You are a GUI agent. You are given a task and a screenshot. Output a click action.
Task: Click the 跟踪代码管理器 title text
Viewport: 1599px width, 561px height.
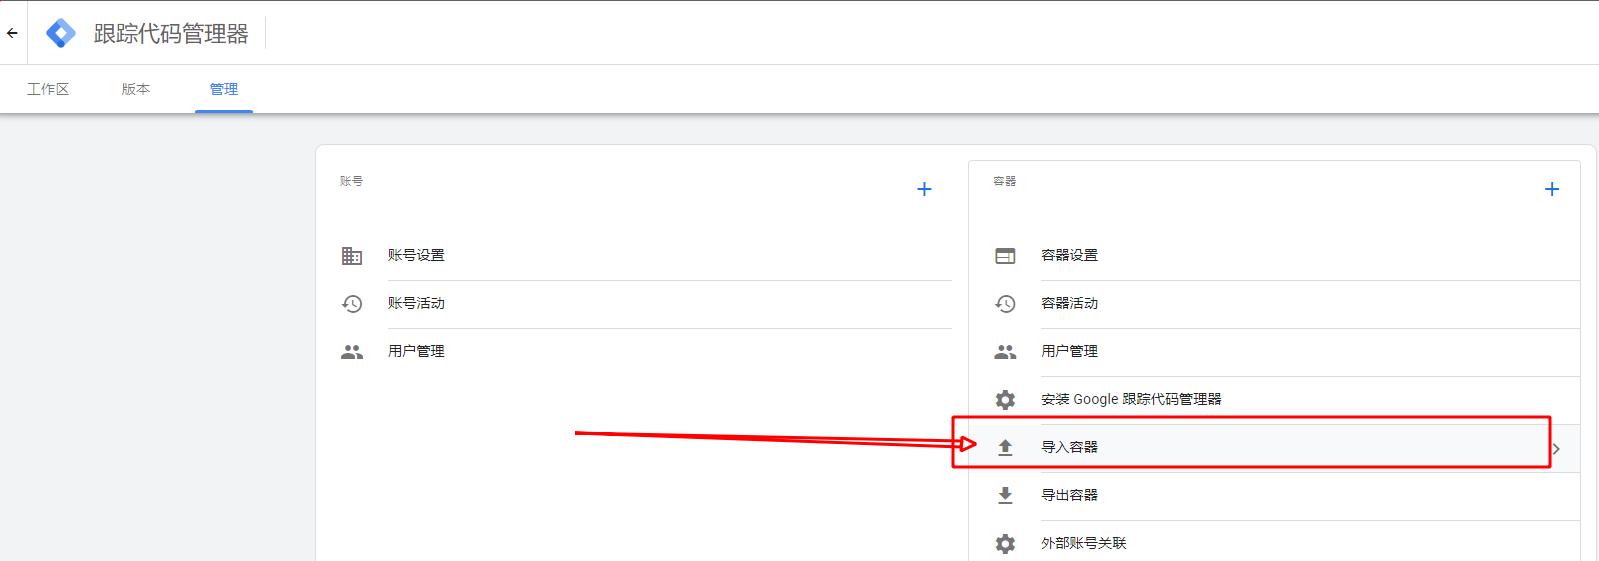(171, 34)
